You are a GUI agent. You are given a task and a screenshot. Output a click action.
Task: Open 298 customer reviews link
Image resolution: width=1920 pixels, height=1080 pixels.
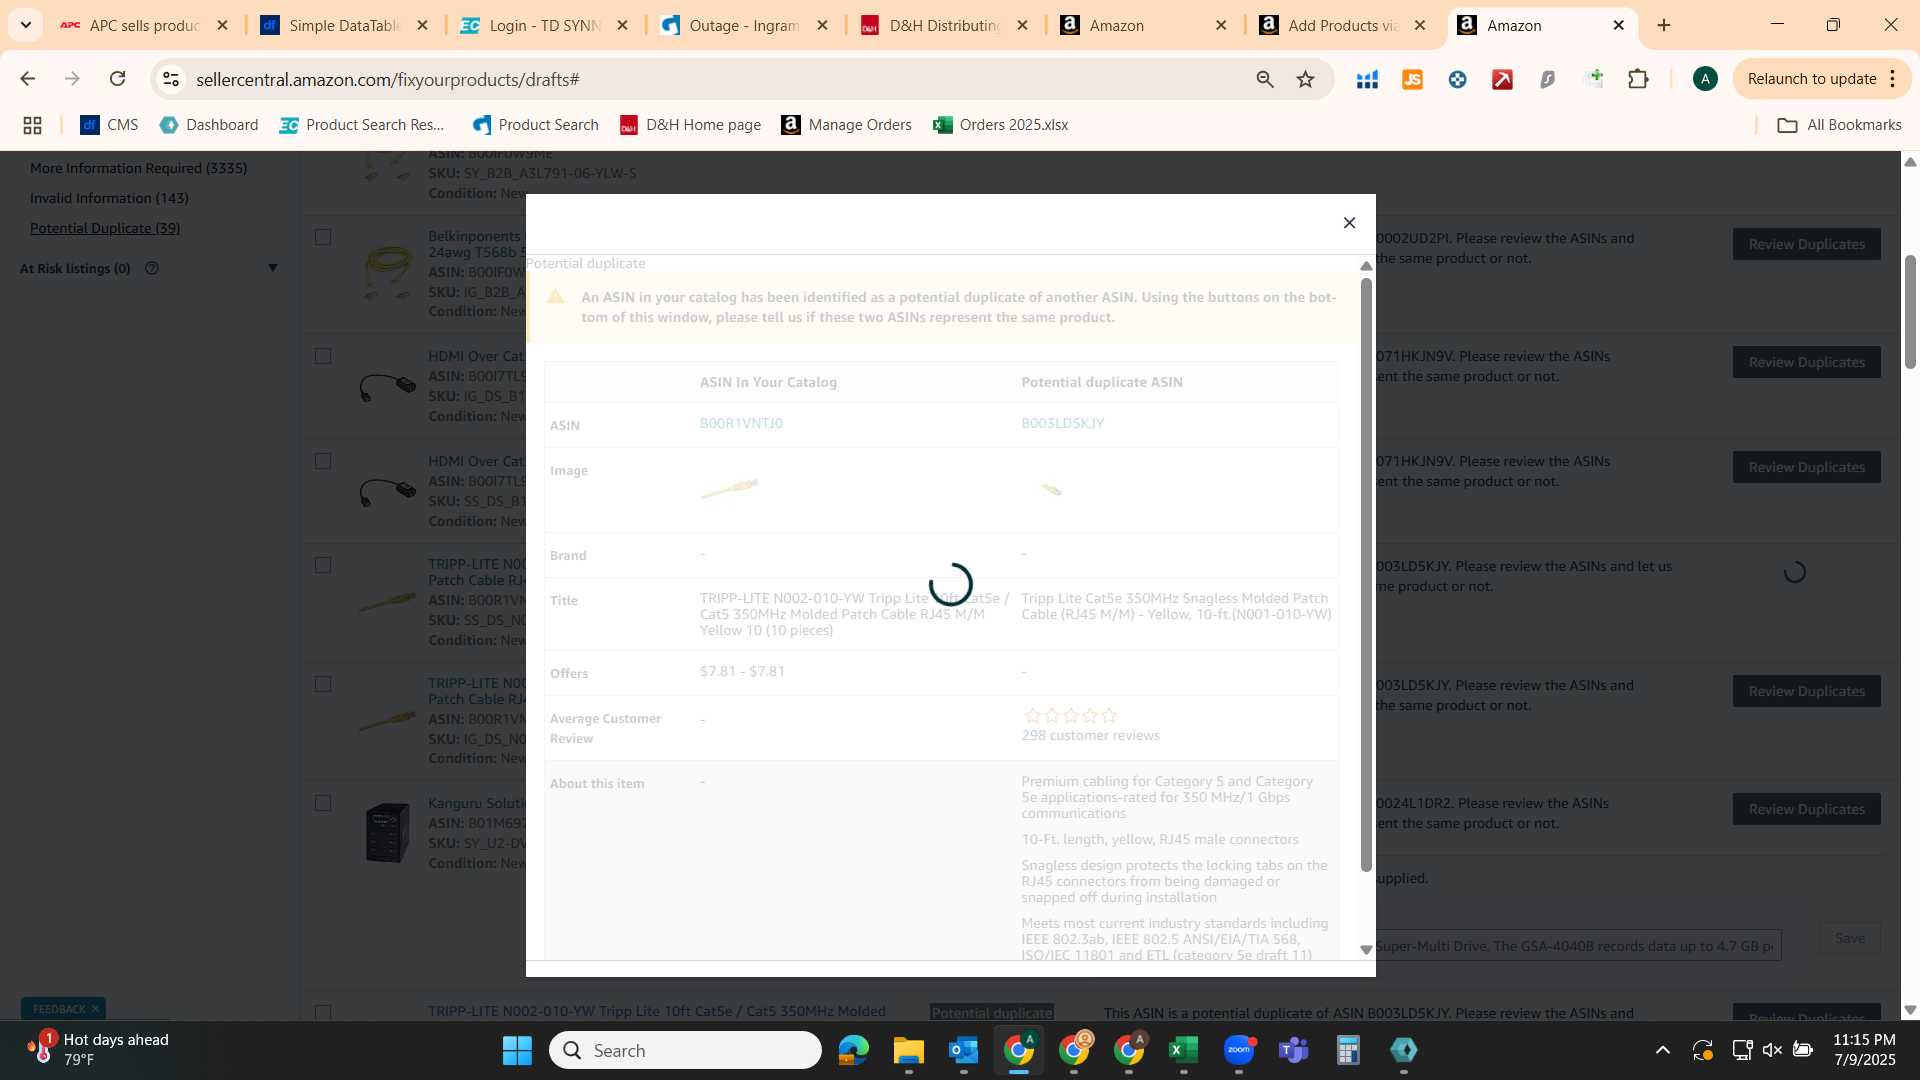pos(1090,736)
